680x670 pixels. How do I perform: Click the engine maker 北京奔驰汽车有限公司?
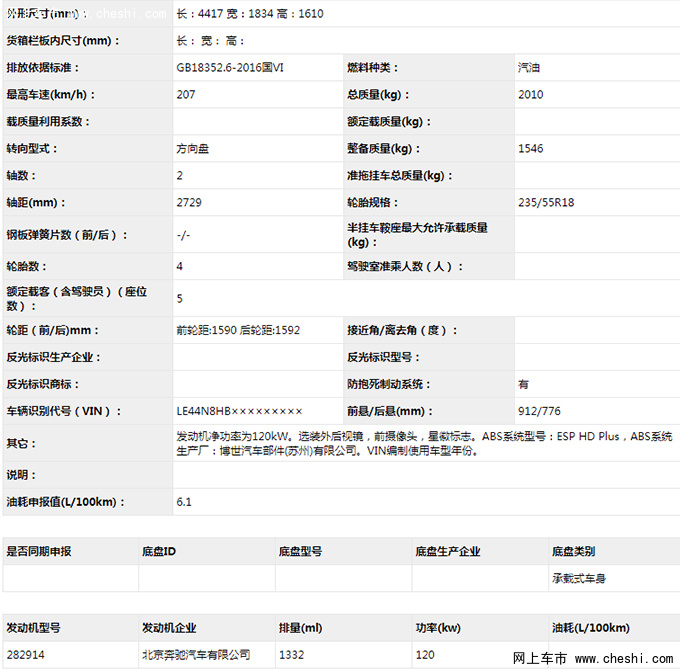coord(196,655)
